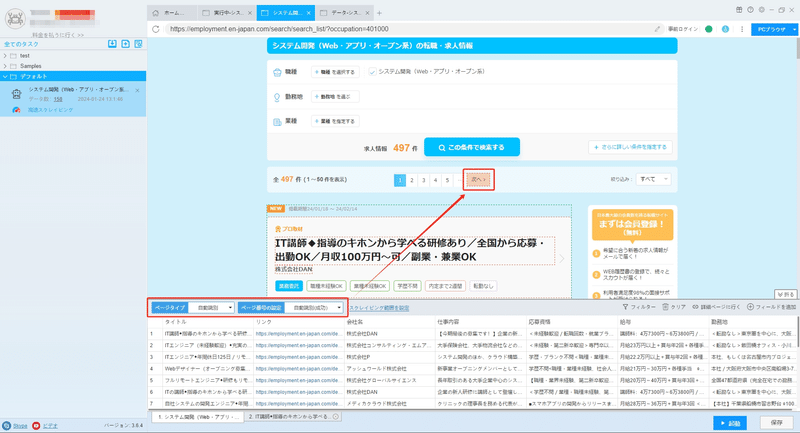Click the 職種 hat icon on webpage
This screenshot has height=433, width=800.
(277, 72)
